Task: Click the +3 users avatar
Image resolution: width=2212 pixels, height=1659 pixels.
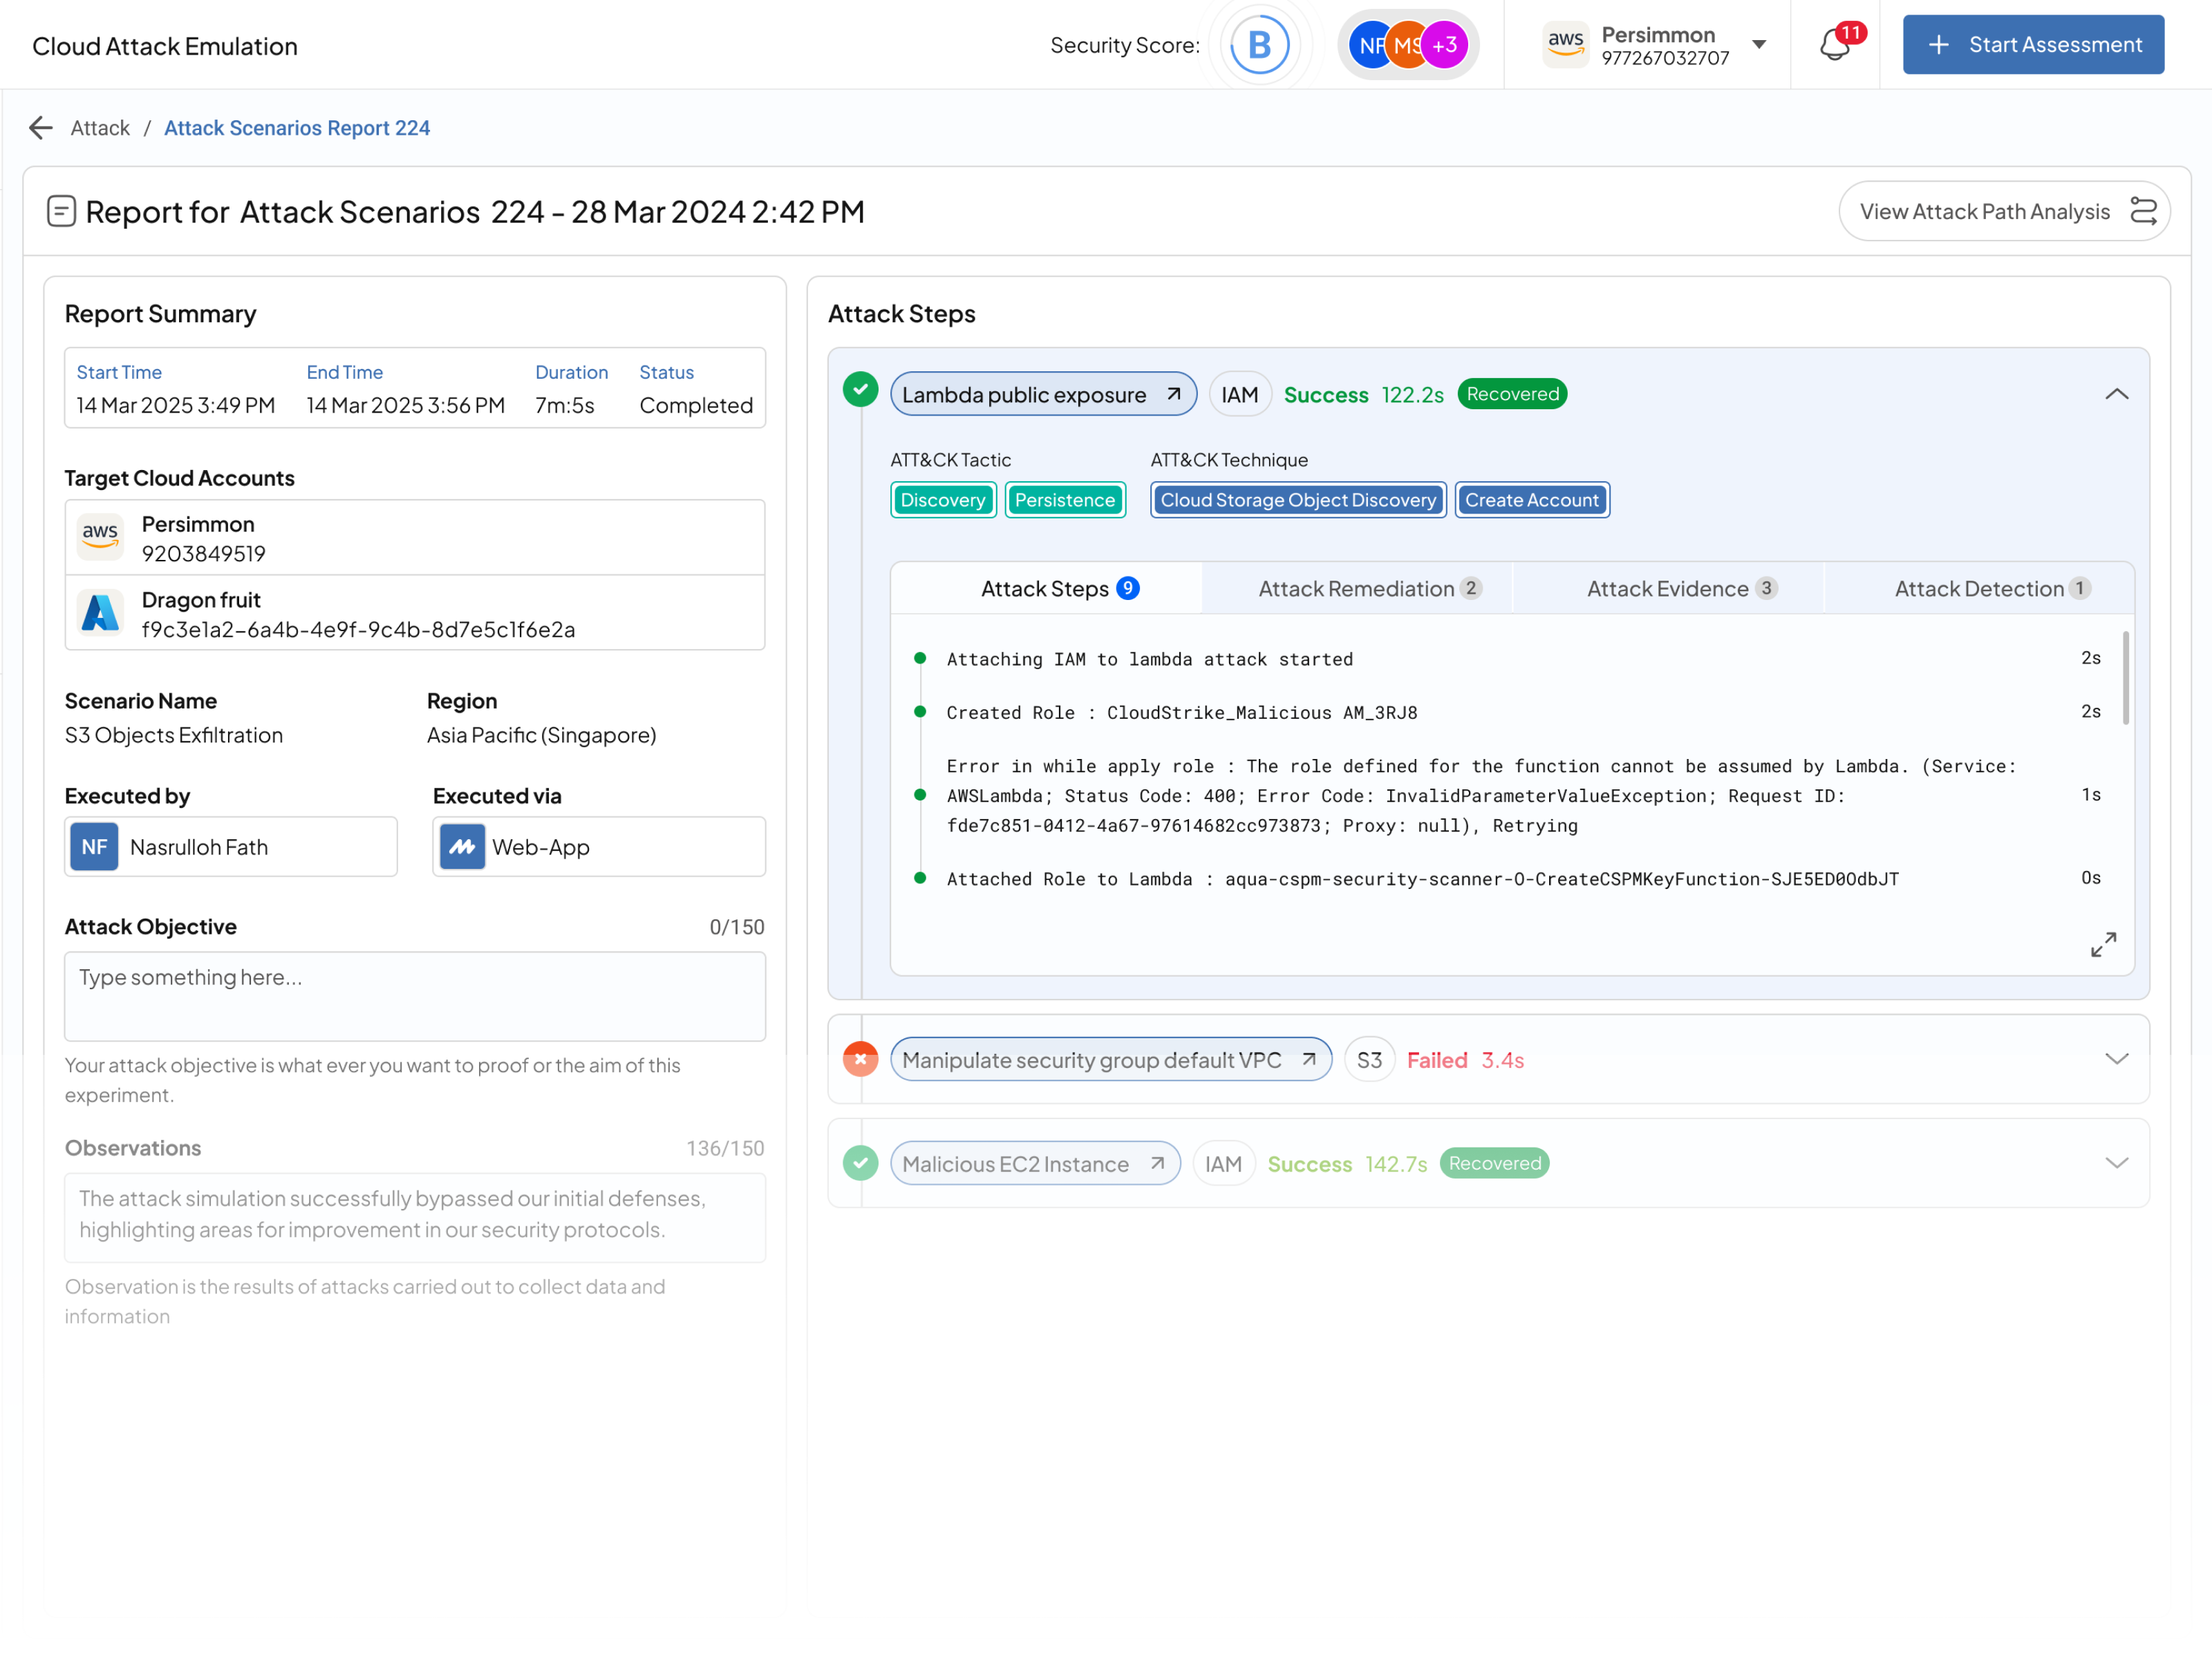Action: point(1444,45)
